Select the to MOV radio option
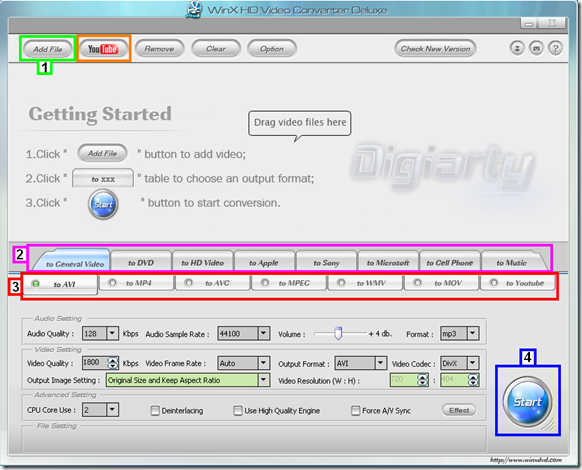Viewport: 582px width, 470px height. (x=442, y=283)
